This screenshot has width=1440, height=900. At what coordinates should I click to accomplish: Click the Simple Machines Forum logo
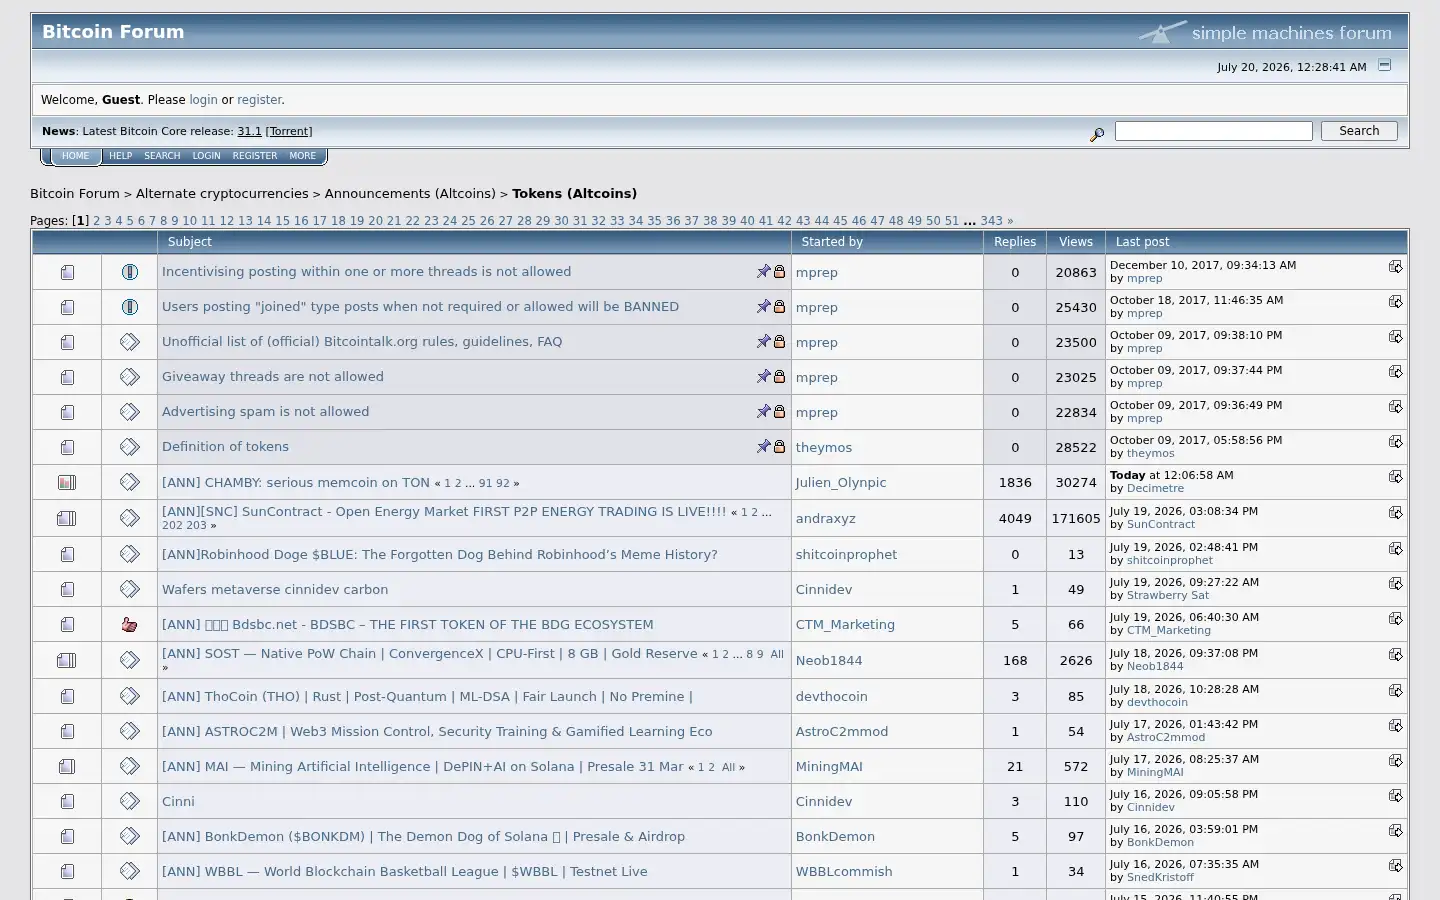(1265, 32)
